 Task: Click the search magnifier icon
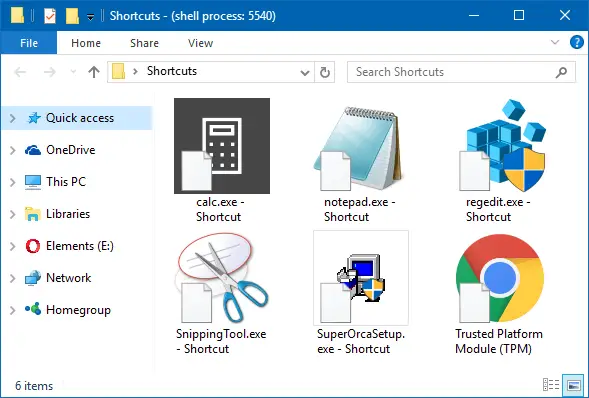point(561,72)
